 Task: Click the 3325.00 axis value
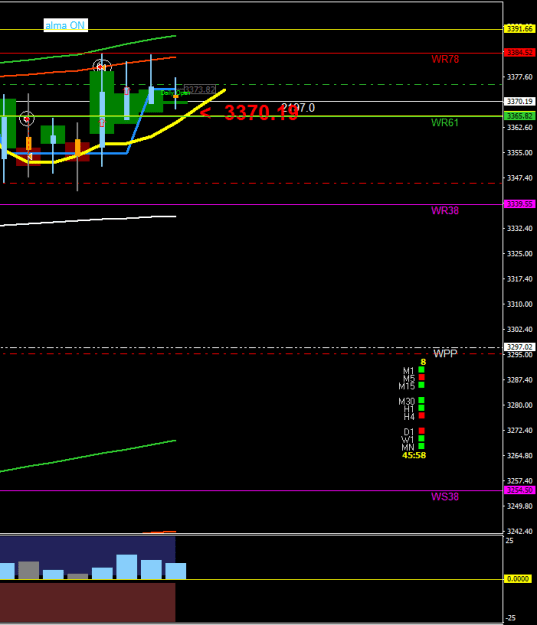[x=519, y=254]
